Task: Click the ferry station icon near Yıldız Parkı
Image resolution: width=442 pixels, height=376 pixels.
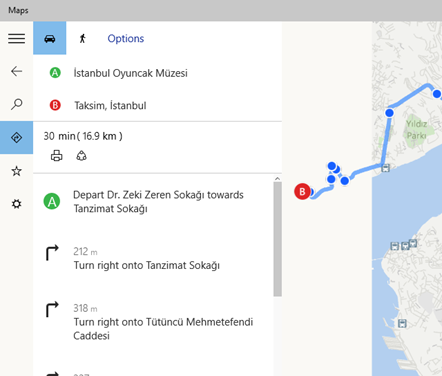Action: 386,168
